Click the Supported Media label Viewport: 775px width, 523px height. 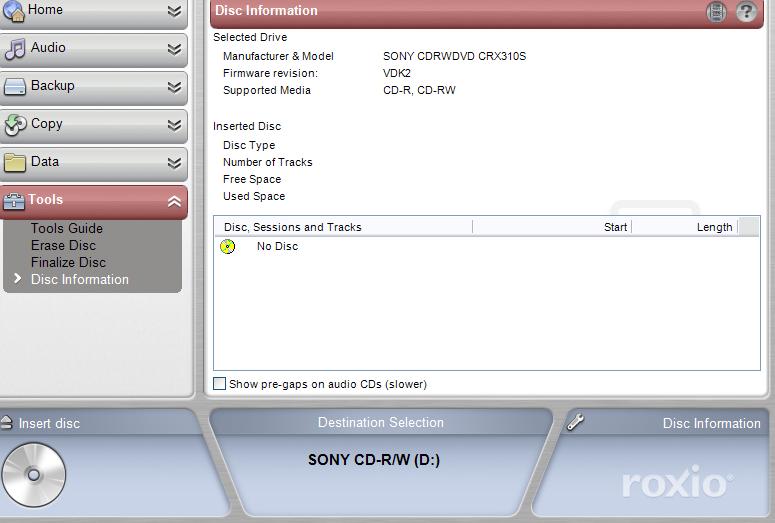pos(267,90)
